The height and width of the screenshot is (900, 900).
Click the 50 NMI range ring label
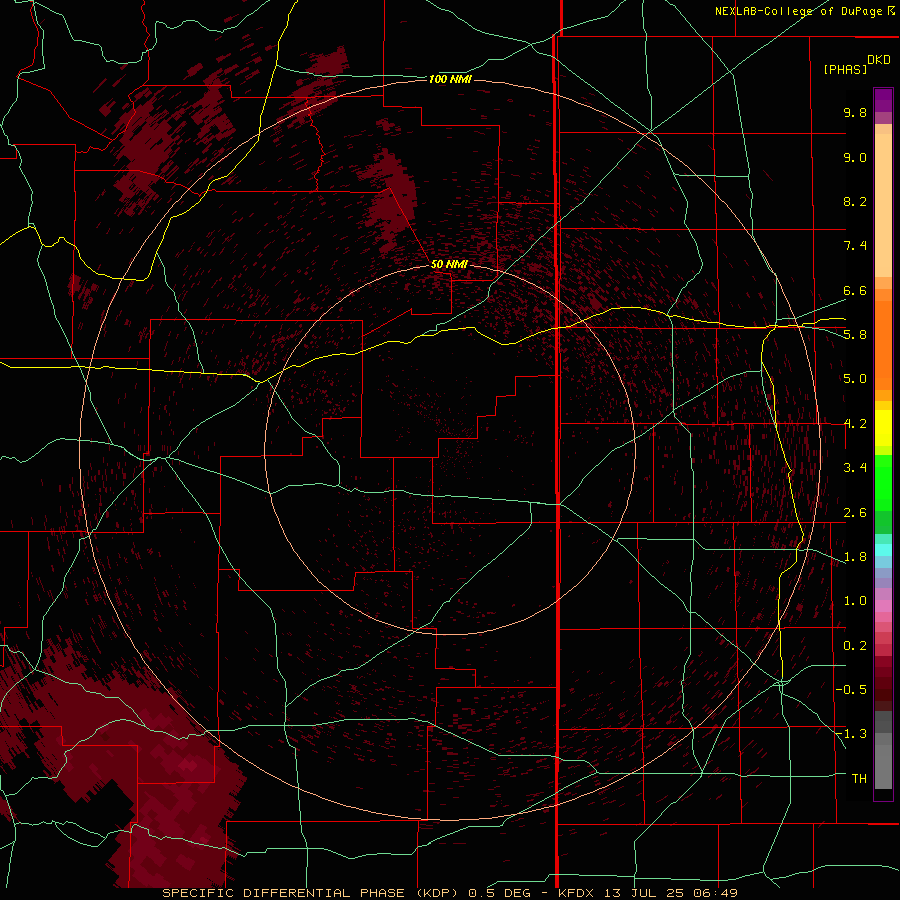tap(449, 264)
